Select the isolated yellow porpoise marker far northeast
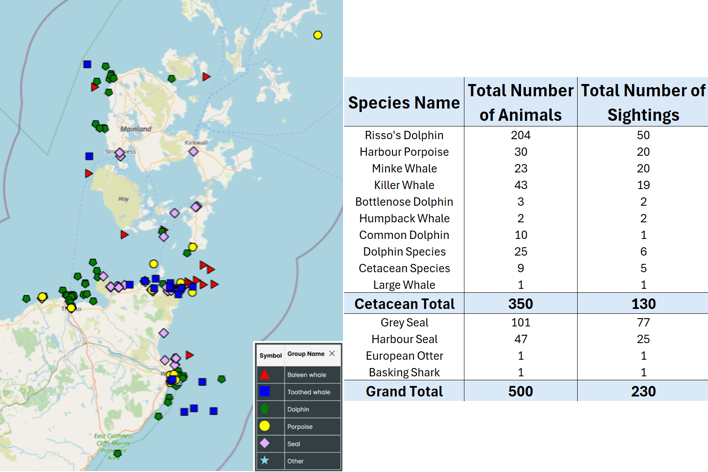 pyautogui.click(x=318, y=35)
